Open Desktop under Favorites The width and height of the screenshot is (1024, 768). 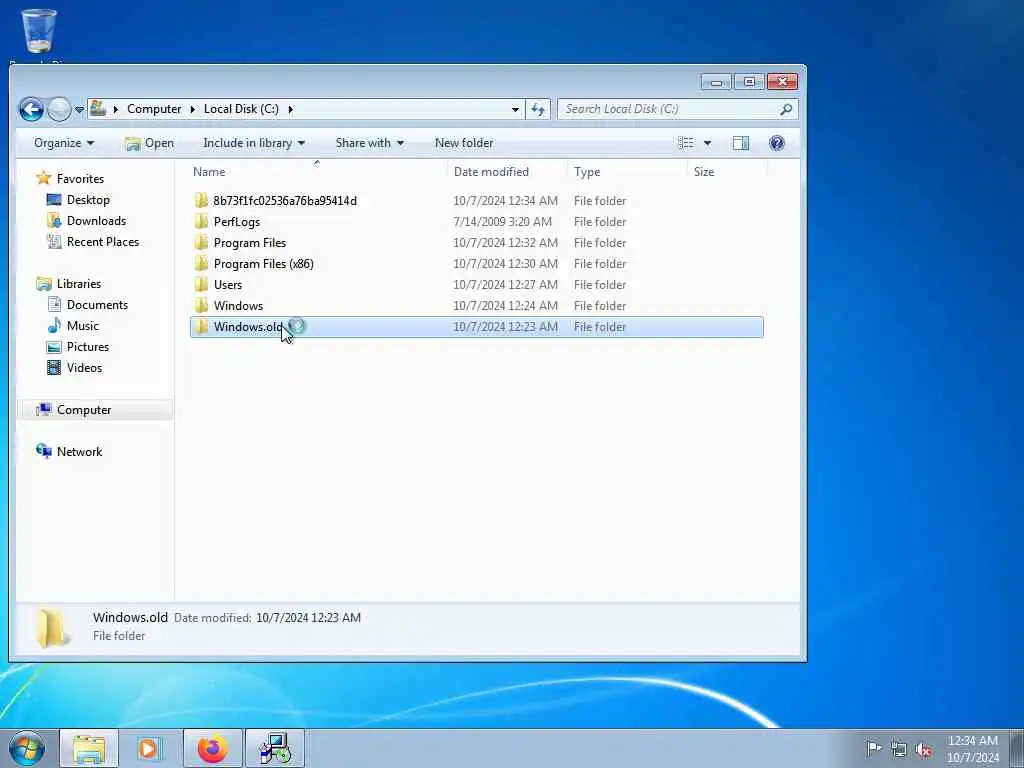point(88,200)
